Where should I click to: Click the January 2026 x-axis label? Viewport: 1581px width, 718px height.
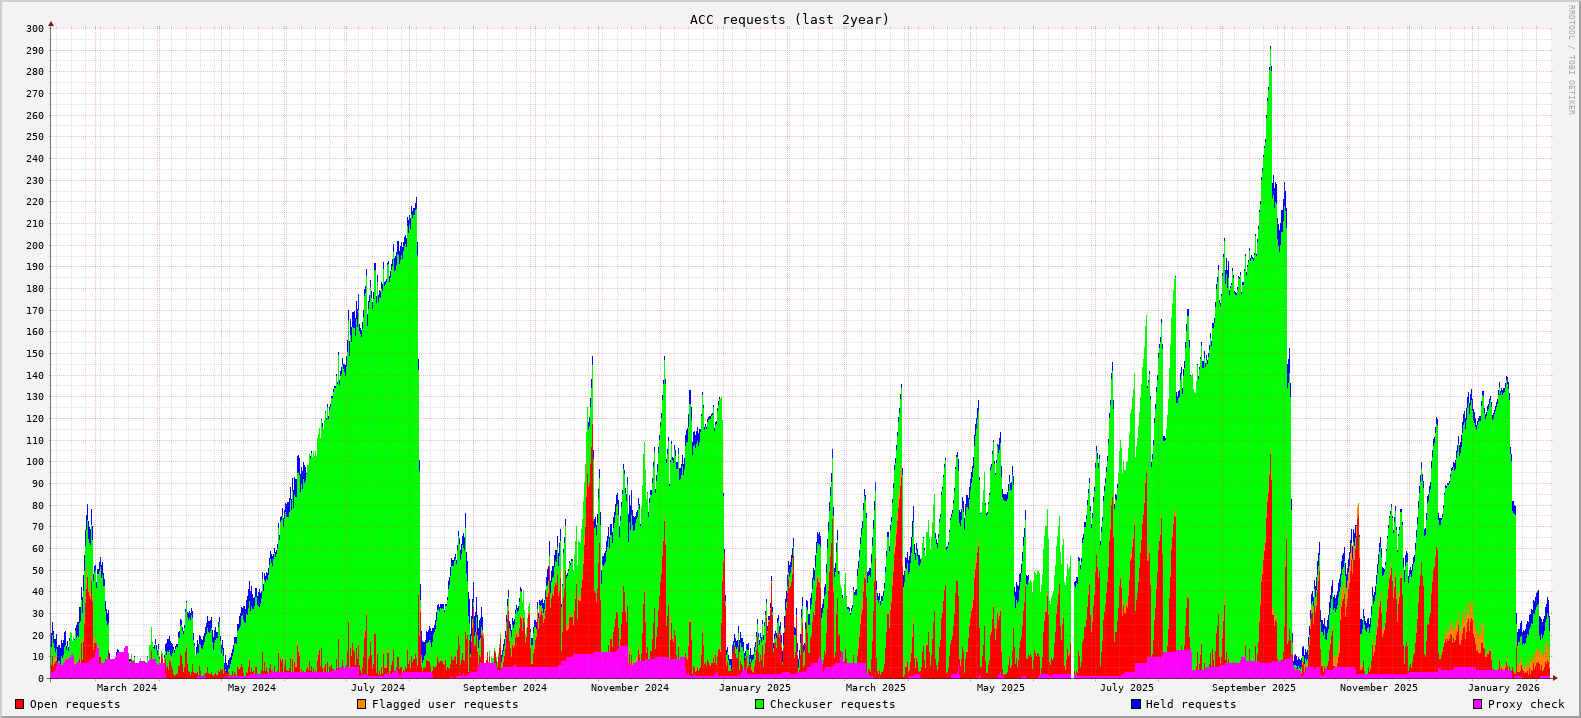[1503, 687]
